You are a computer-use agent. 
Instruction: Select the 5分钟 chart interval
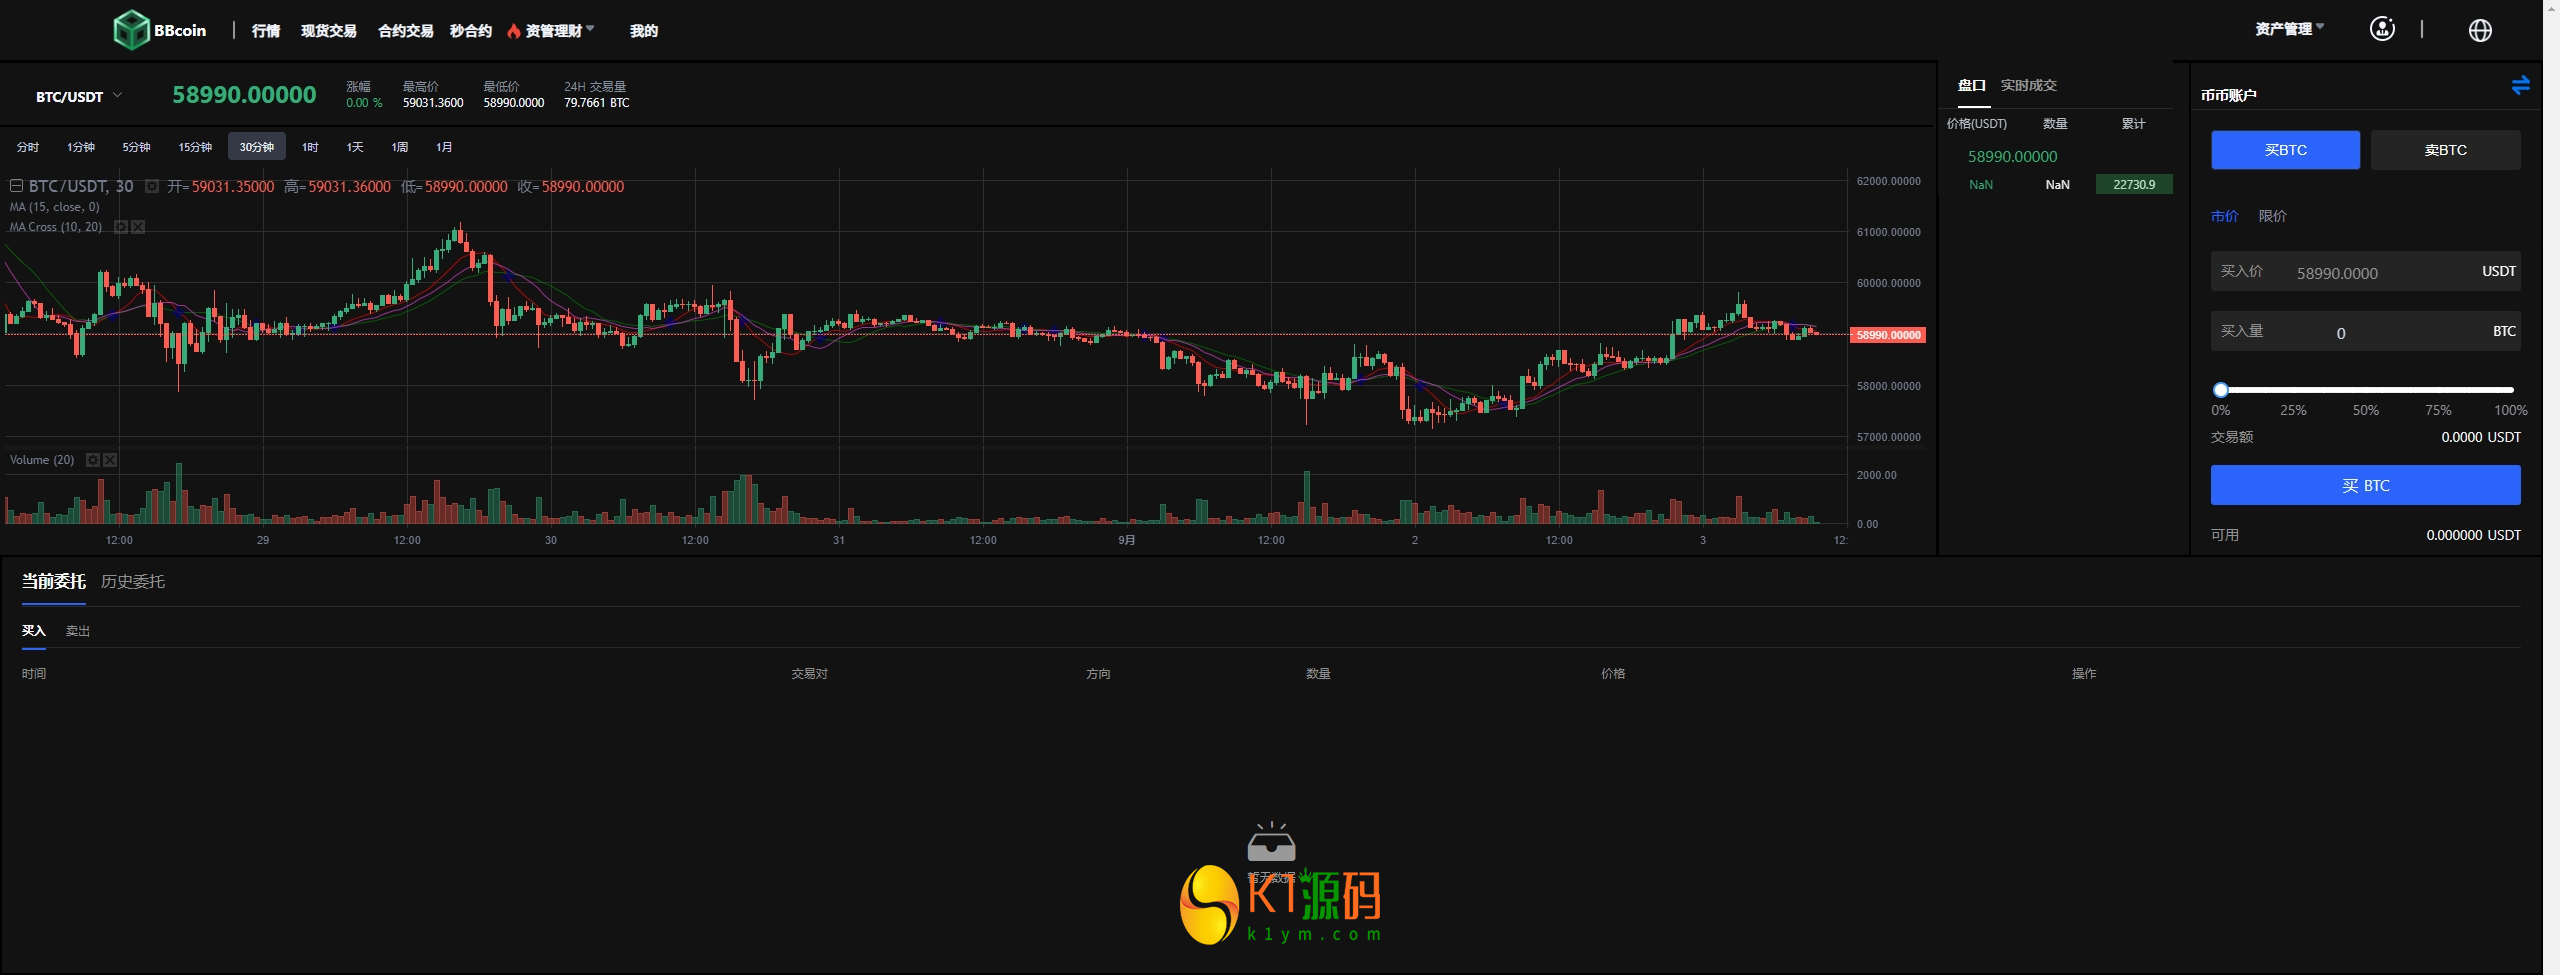[x=137, y=147]
